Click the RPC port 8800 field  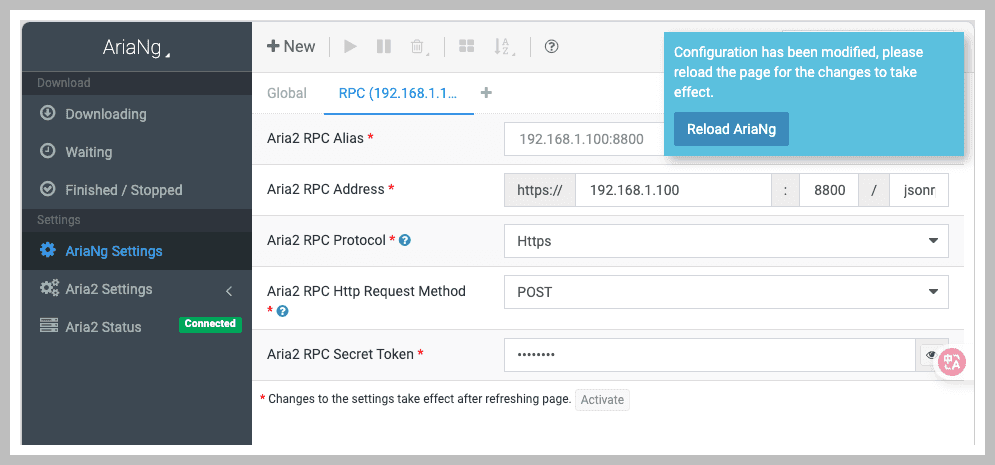pos(828,190)
